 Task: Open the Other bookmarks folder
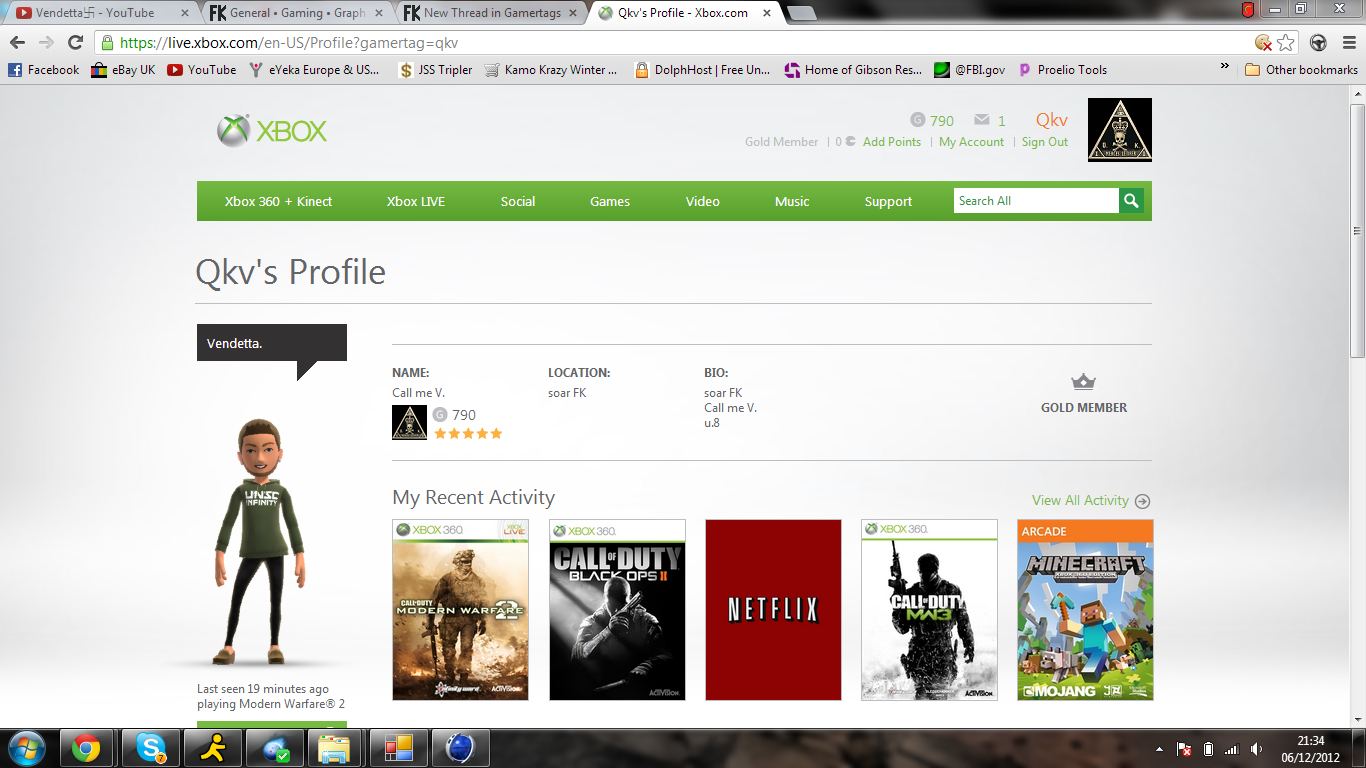pyautogui.click(x=1301, y=70)
